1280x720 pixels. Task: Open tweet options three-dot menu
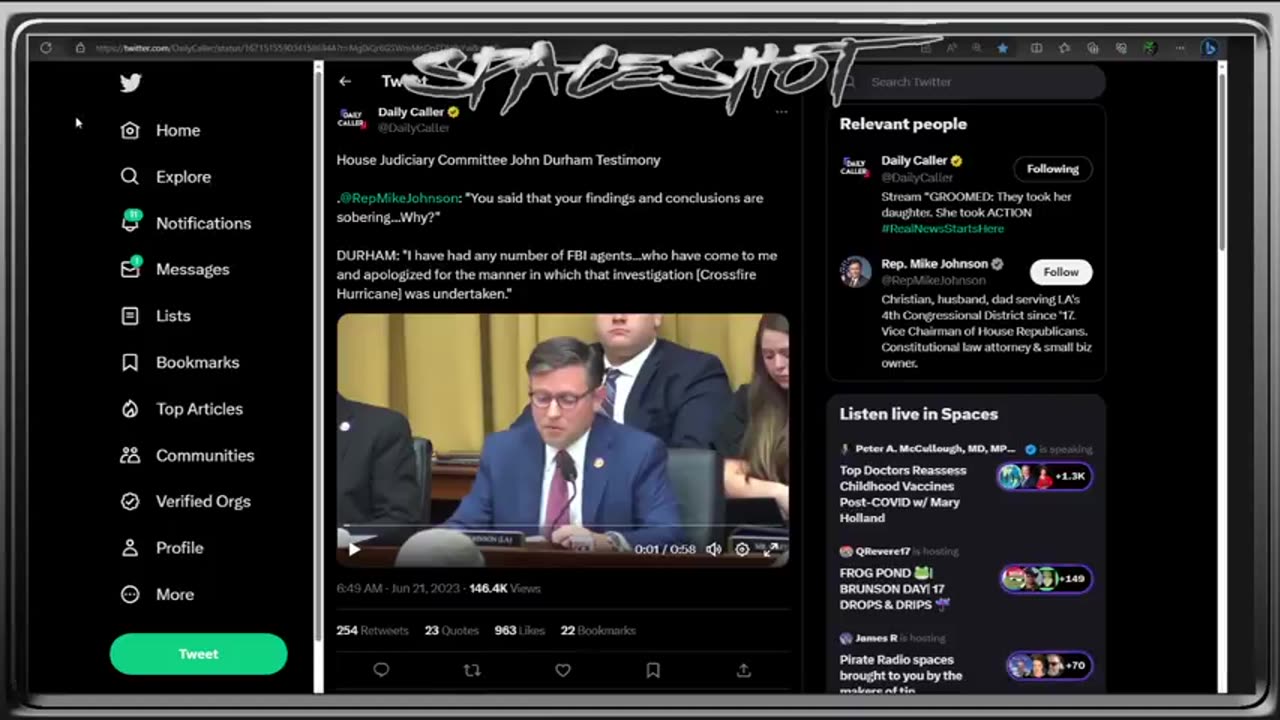coord(781,112)
